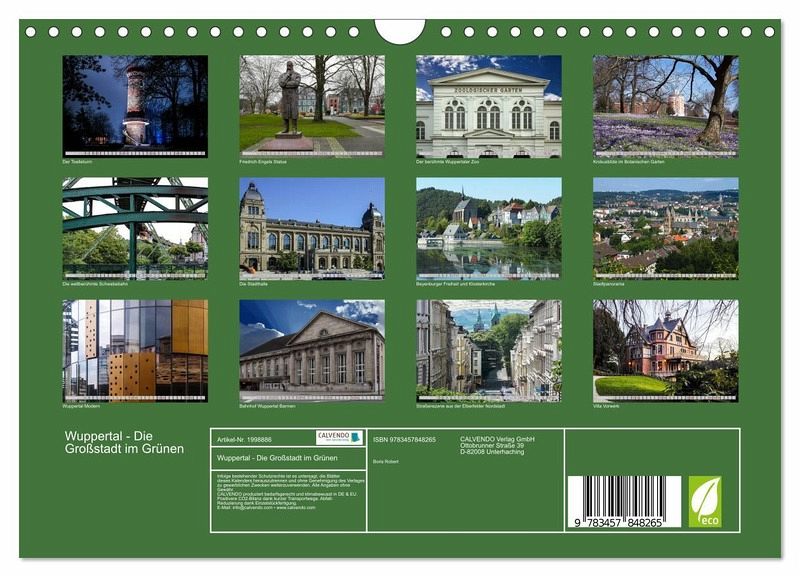Click 'ISBN 9783457848265' text
This screenshot has height=577, width=800.
(x=404, y=439)
